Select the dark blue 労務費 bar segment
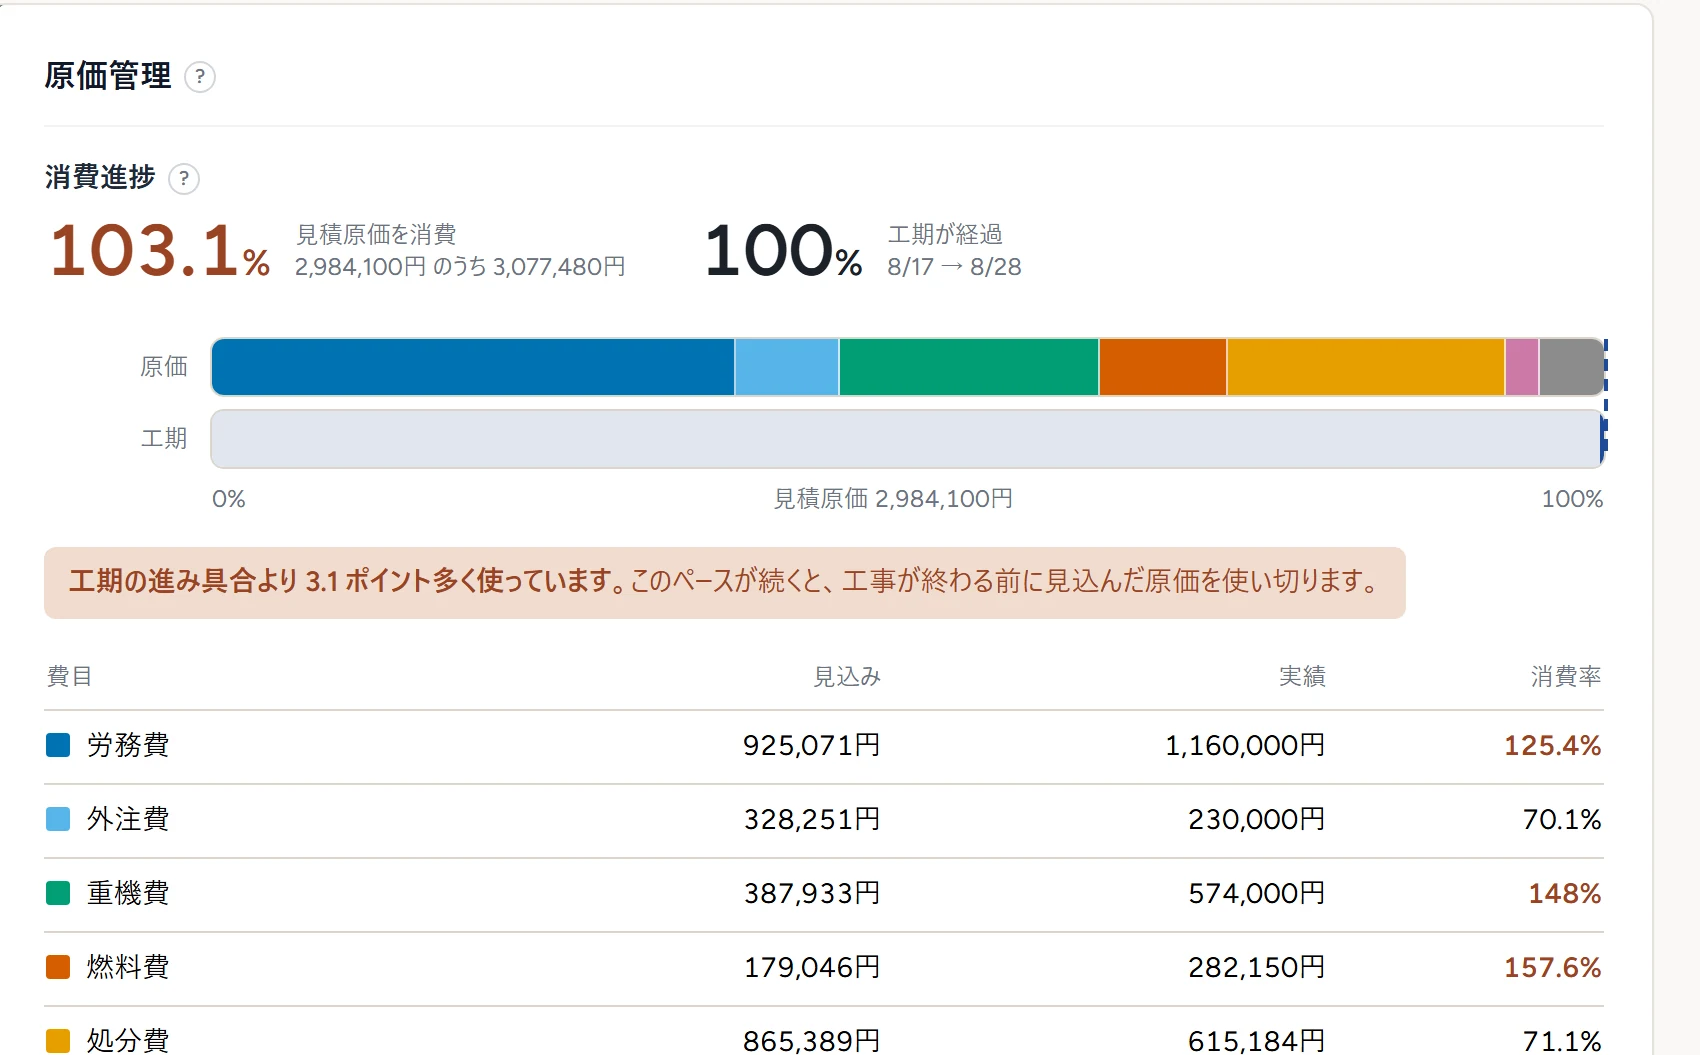This screenshot has width=1700, height=1055. [473, 367]
